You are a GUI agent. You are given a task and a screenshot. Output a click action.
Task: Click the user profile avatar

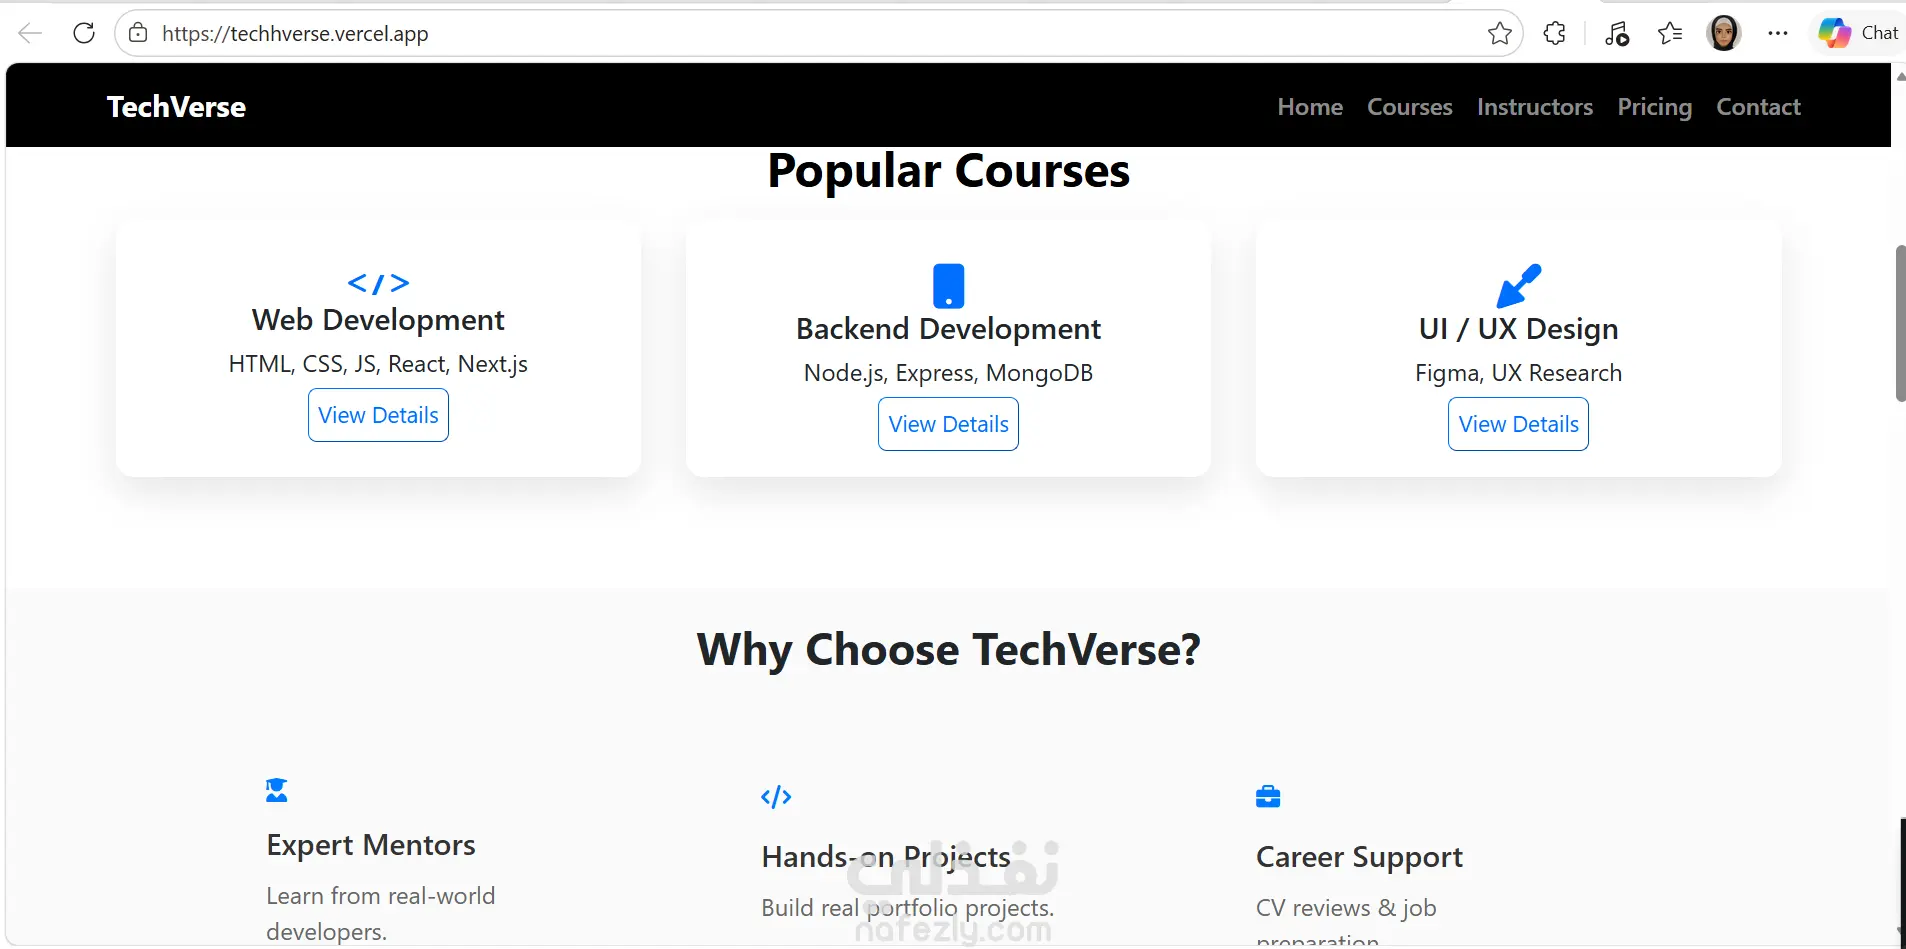[x=1723, y=33]
